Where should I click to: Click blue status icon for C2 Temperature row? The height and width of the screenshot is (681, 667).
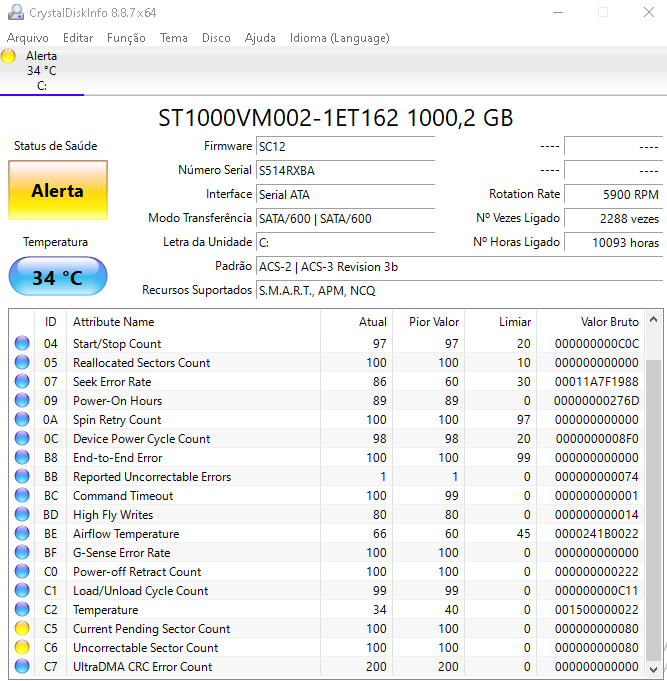[22, 609]
